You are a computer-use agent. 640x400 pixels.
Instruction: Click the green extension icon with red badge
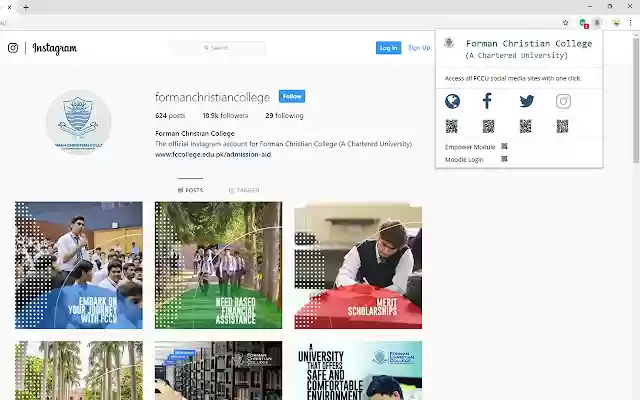coord(584,23)
